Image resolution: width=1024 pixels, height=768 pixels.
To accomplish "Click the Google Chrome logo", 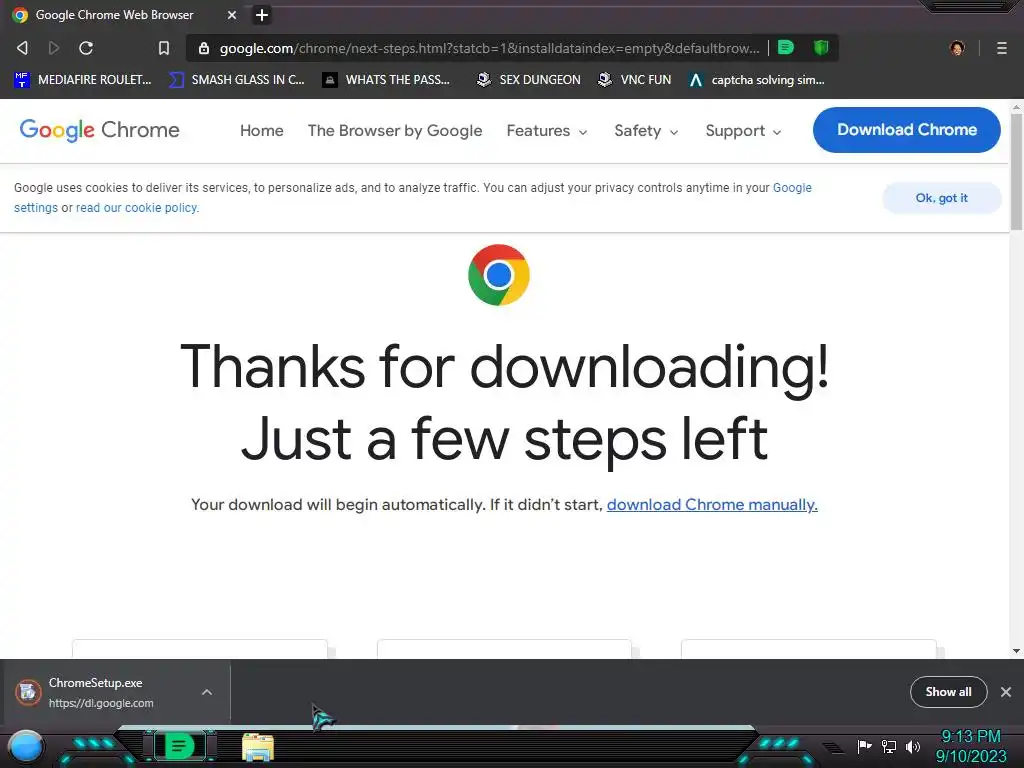I will [99, 130].
